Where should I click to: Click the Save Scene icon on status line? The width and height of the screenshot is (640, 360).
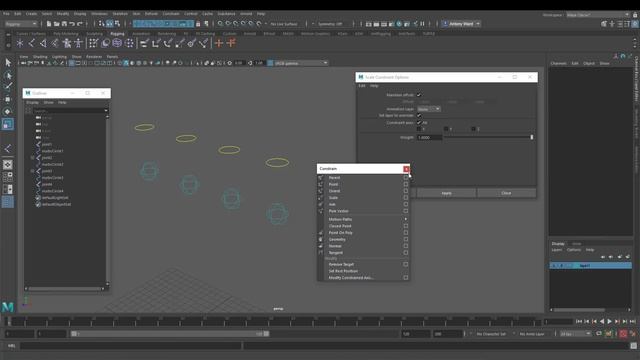(64, 24)
